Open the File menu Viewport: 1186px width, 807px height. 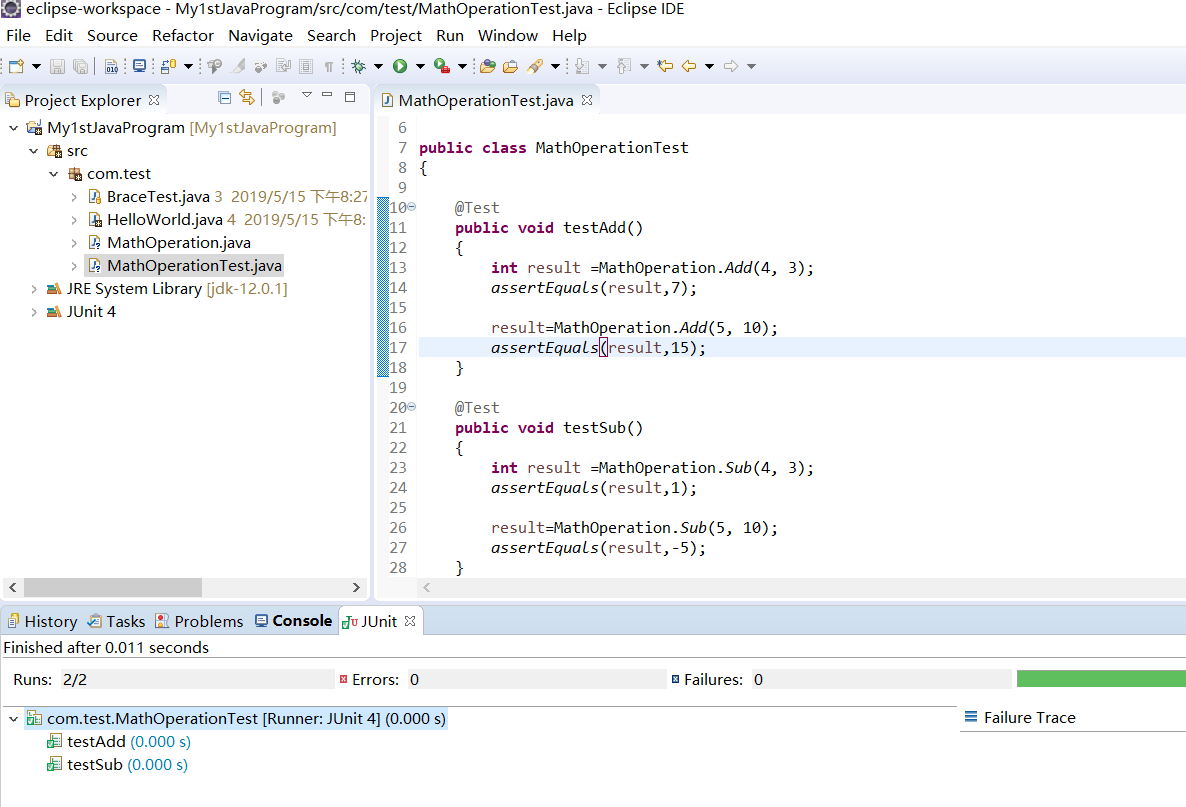tap(18, 36)
